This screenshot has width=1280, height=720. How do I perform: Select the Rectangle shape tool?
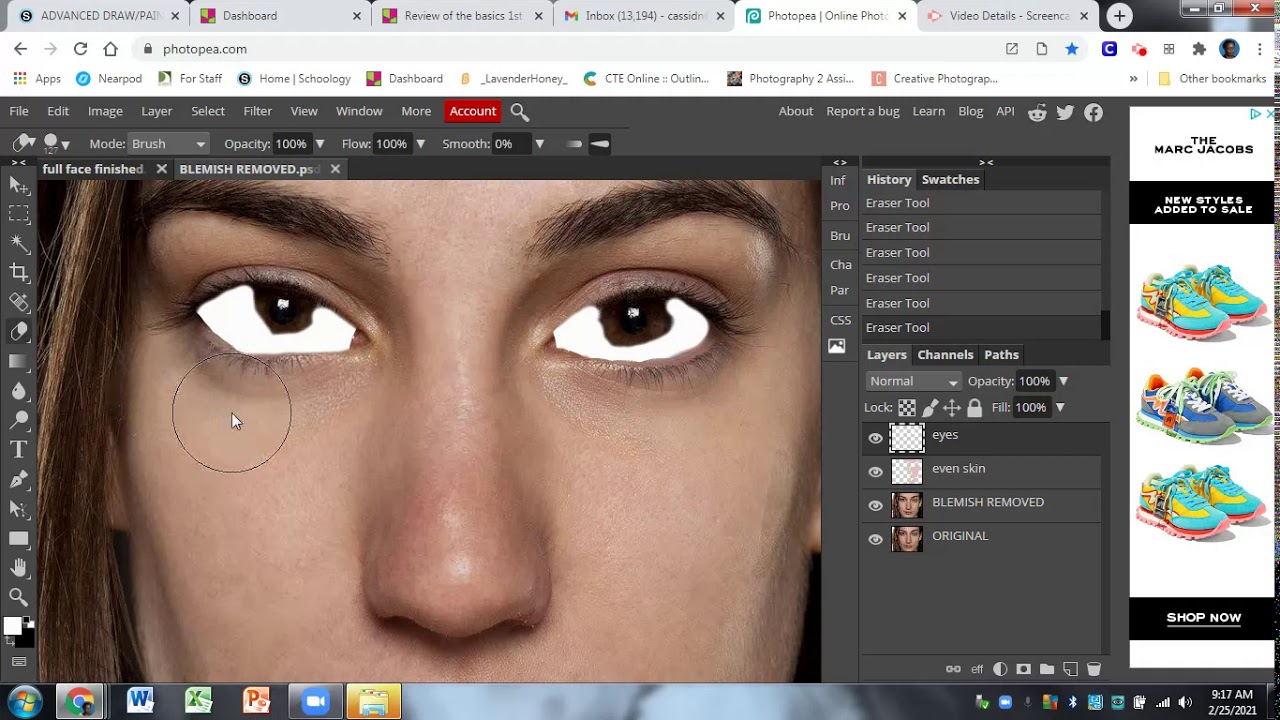pyautogui.click(x=19, y=539)
